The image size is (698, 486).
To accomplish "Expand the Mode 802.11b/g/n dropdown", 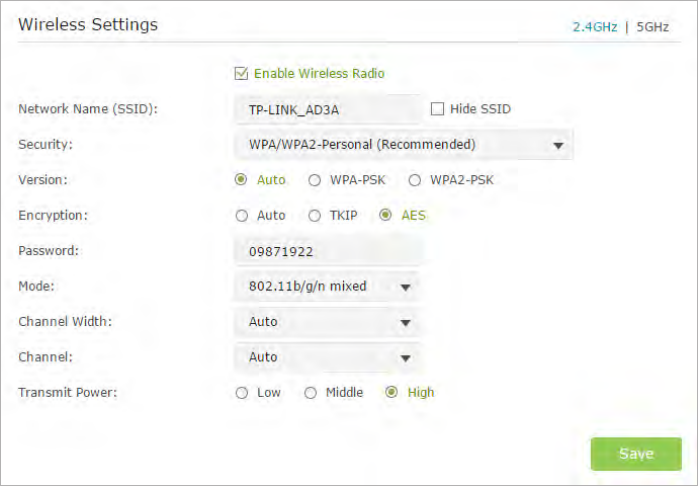I will (326, 286).
